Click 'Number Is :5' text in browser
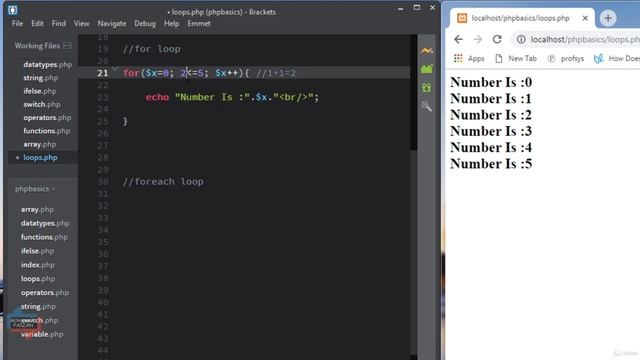This screenshot has height=360, width=640. tap(491, 164)
